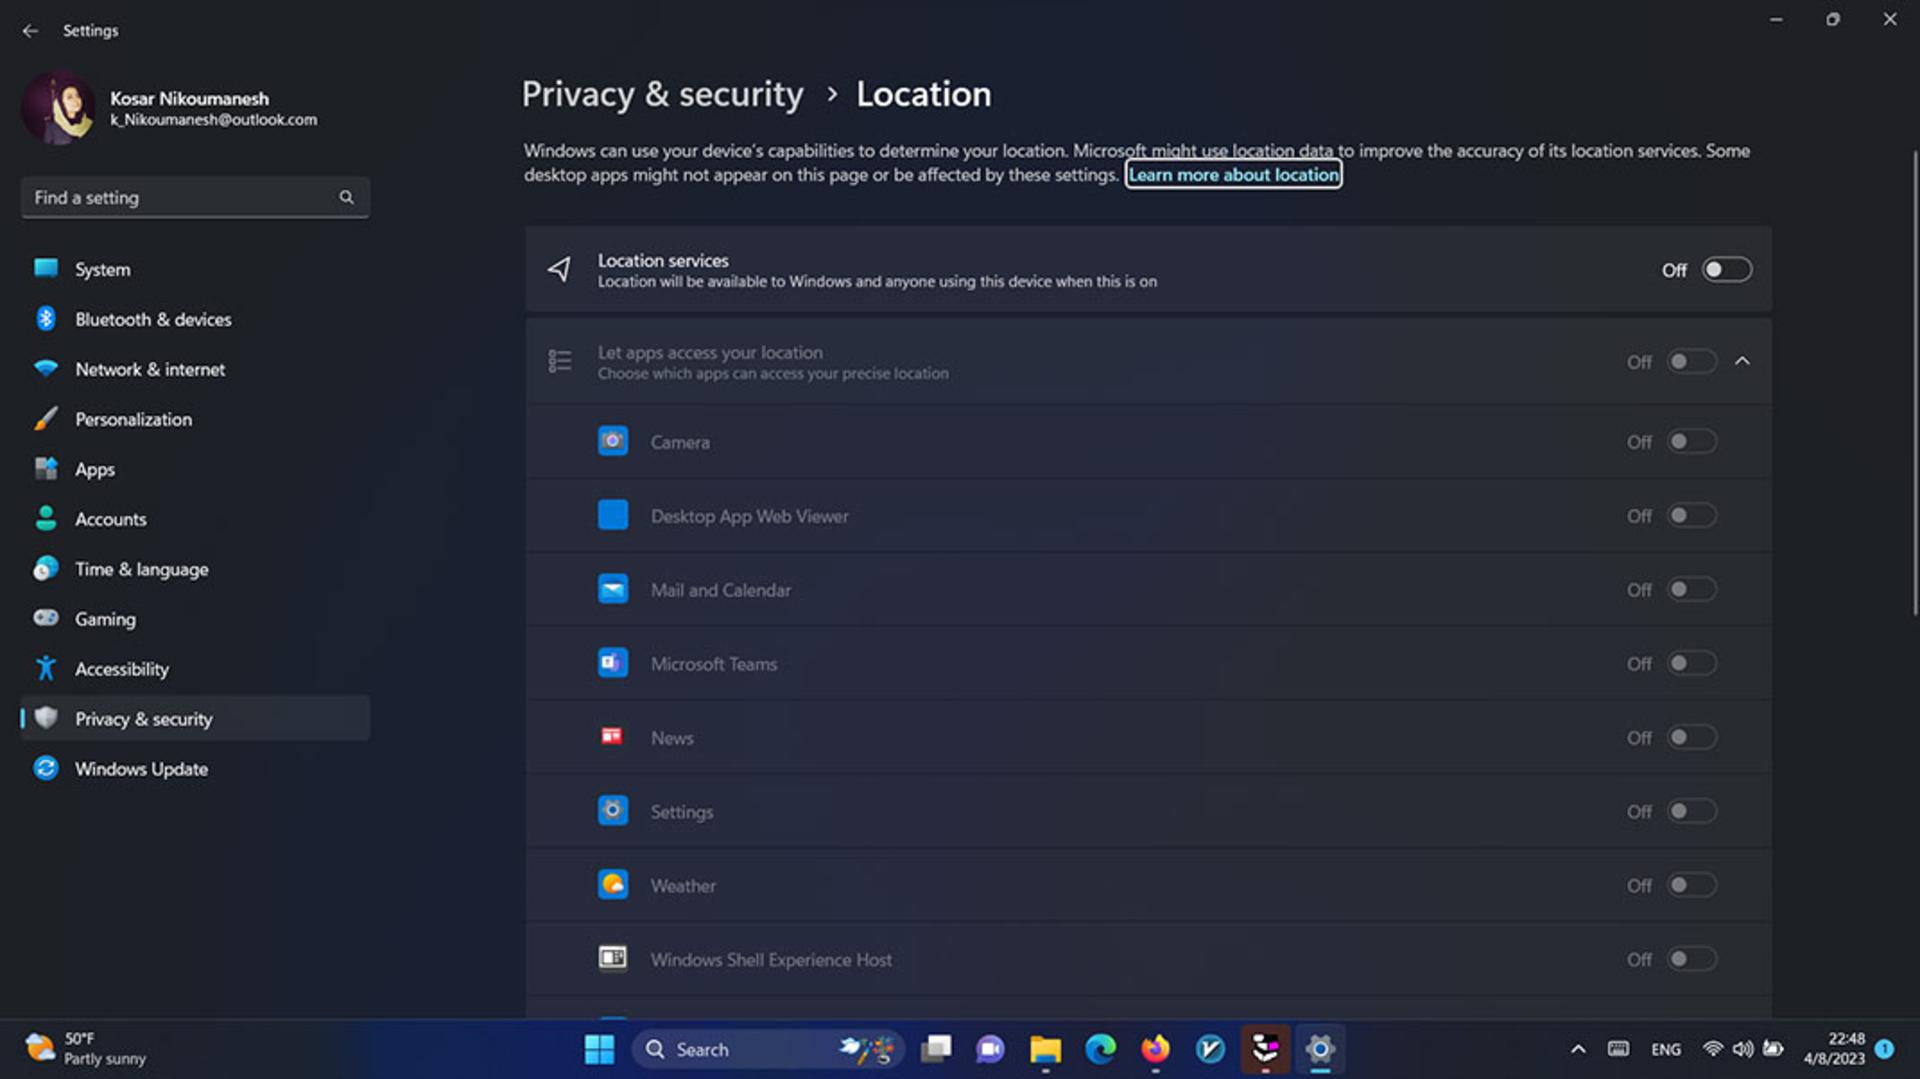Viewport: 1920px width, 1079px height.
Task: Open Wi-Fi network tray icon
Action: coord(1713,1049)
